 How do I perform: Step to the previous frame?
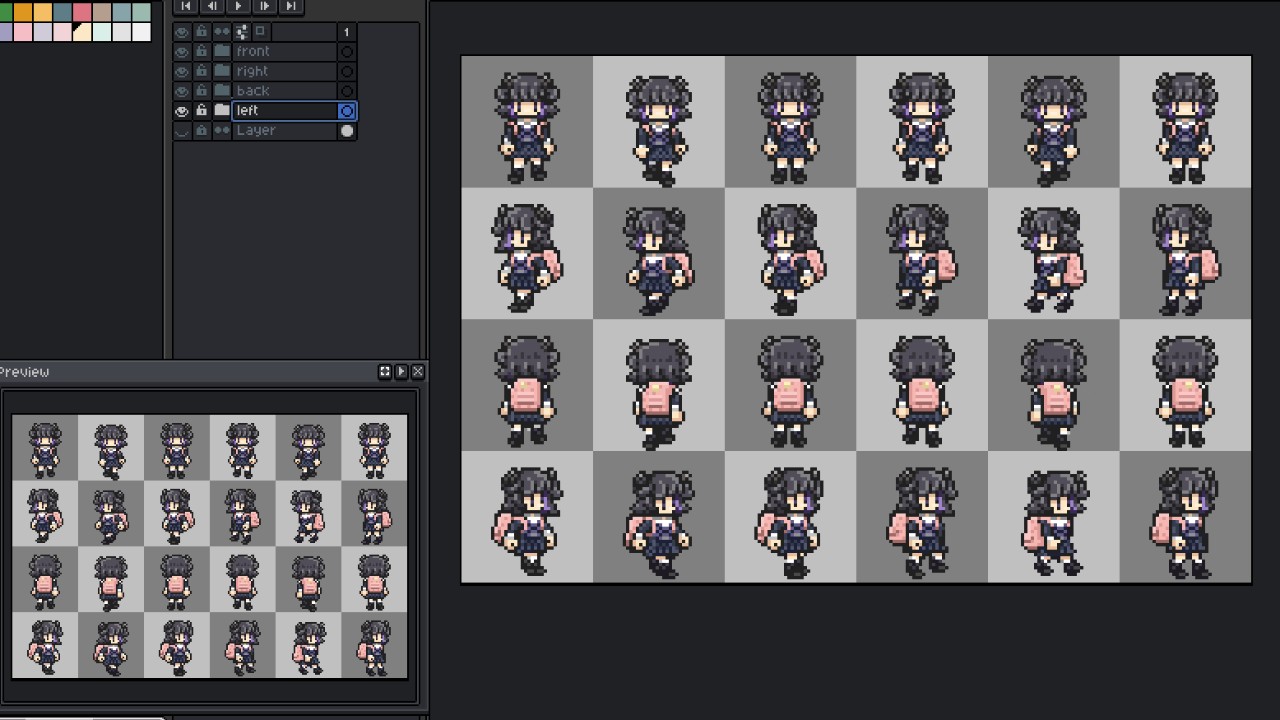(x=212, y=6)
